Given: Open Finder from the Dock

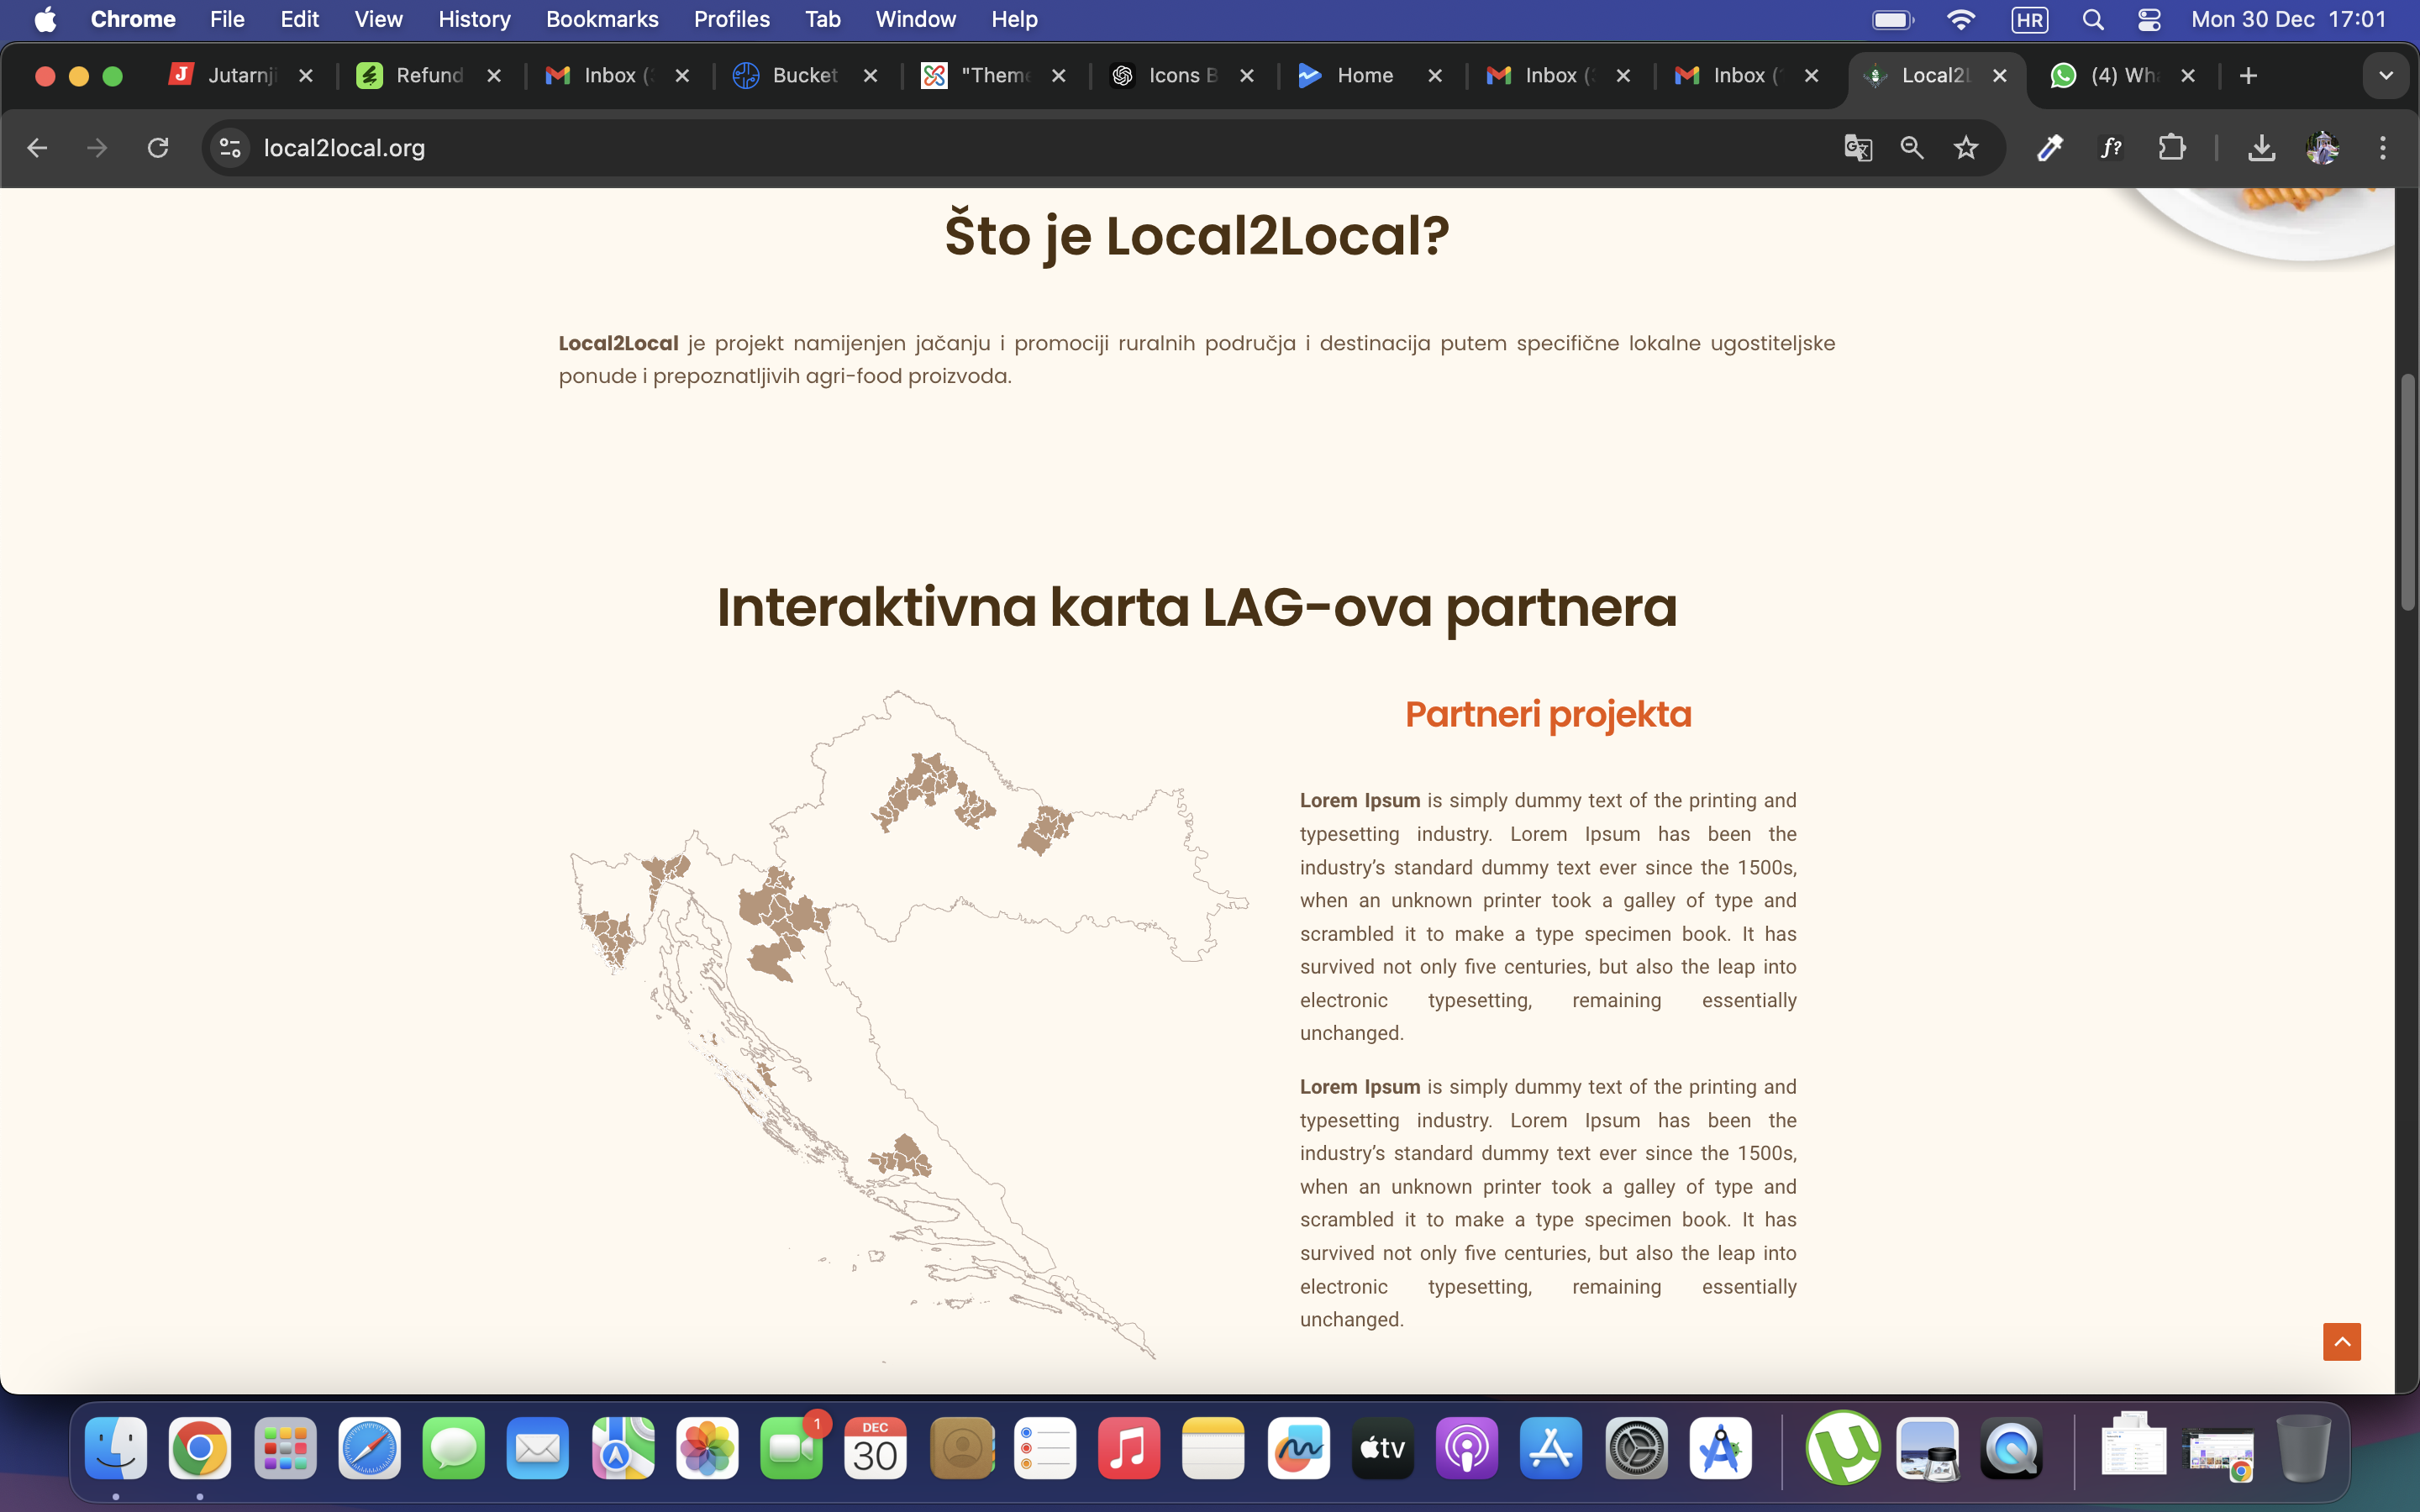Looking at the screenshot, I should point(116,1448).
